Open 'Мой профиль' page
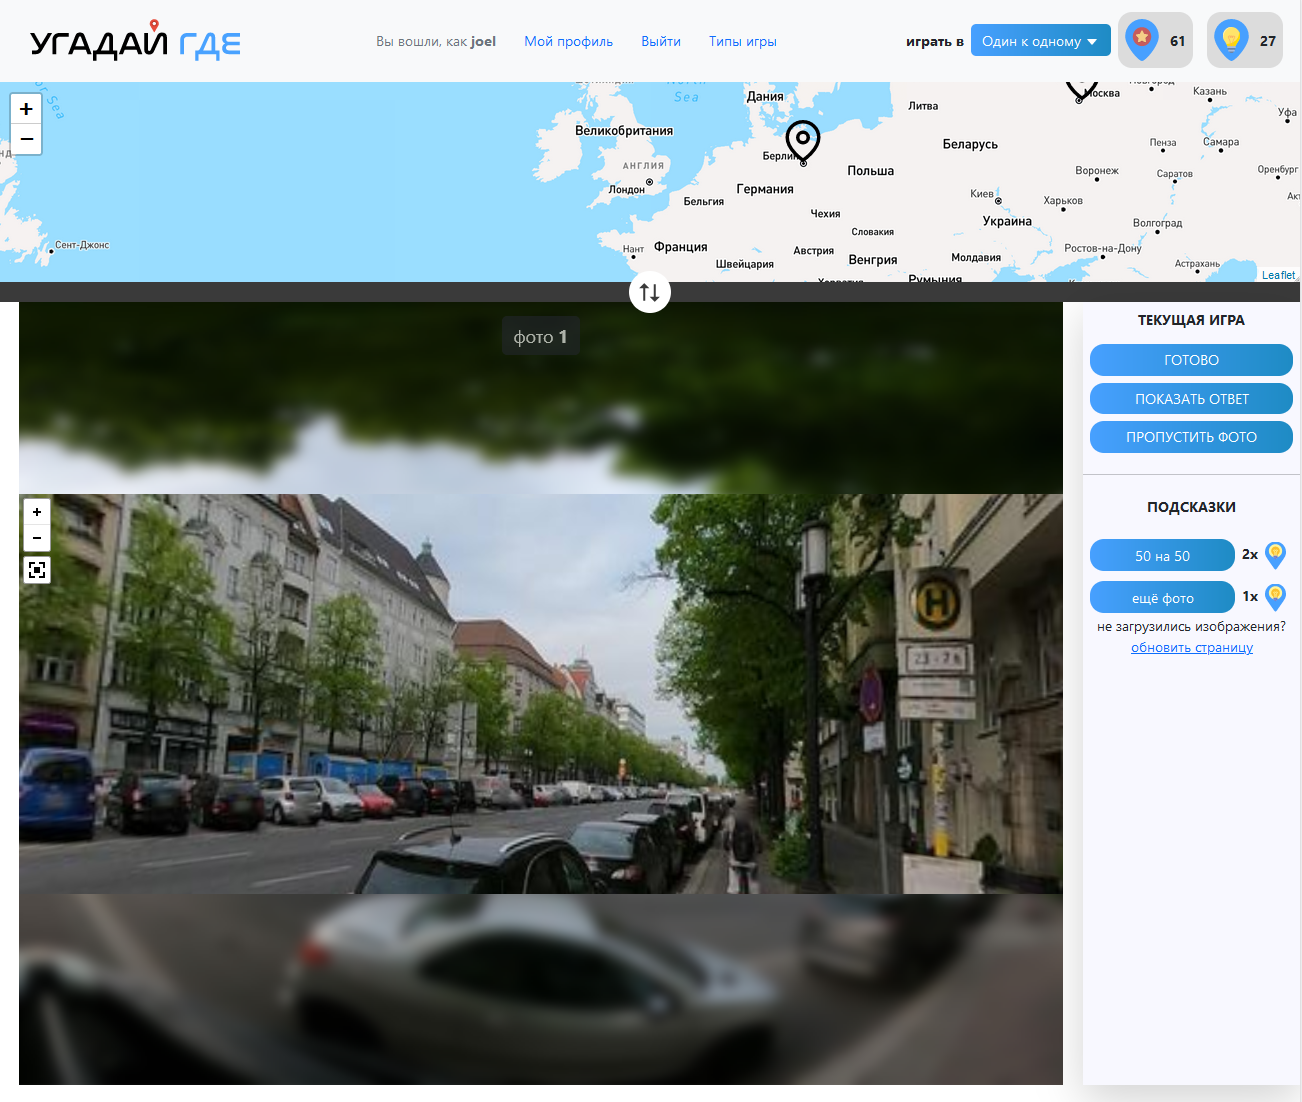The width and height of the screenshot is (1302, 1102). pos(568,41)
